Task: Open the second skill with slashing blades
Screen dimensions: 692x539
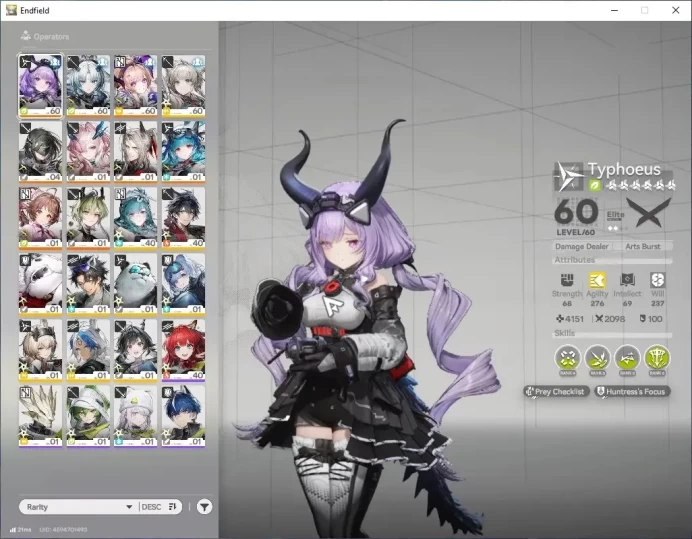Action: tap(598, 358)
